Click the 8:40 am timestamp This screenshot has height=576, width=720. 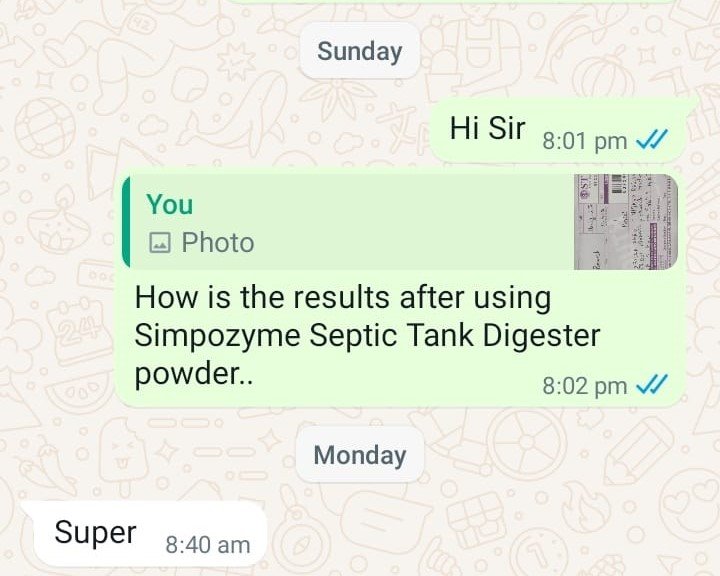pyautogui.click(x=208, y=545)
